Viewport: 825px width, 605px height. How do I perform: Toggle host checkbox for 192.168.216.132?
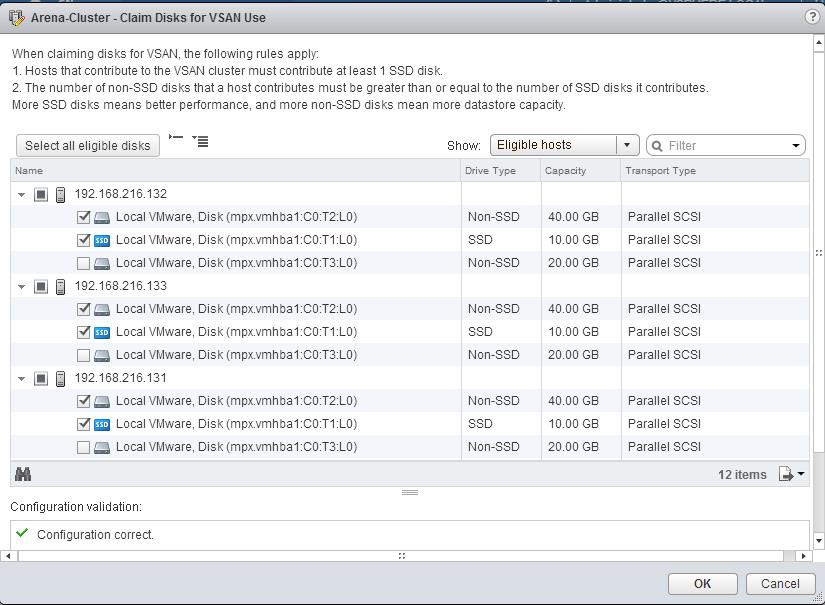pos(41,195)
